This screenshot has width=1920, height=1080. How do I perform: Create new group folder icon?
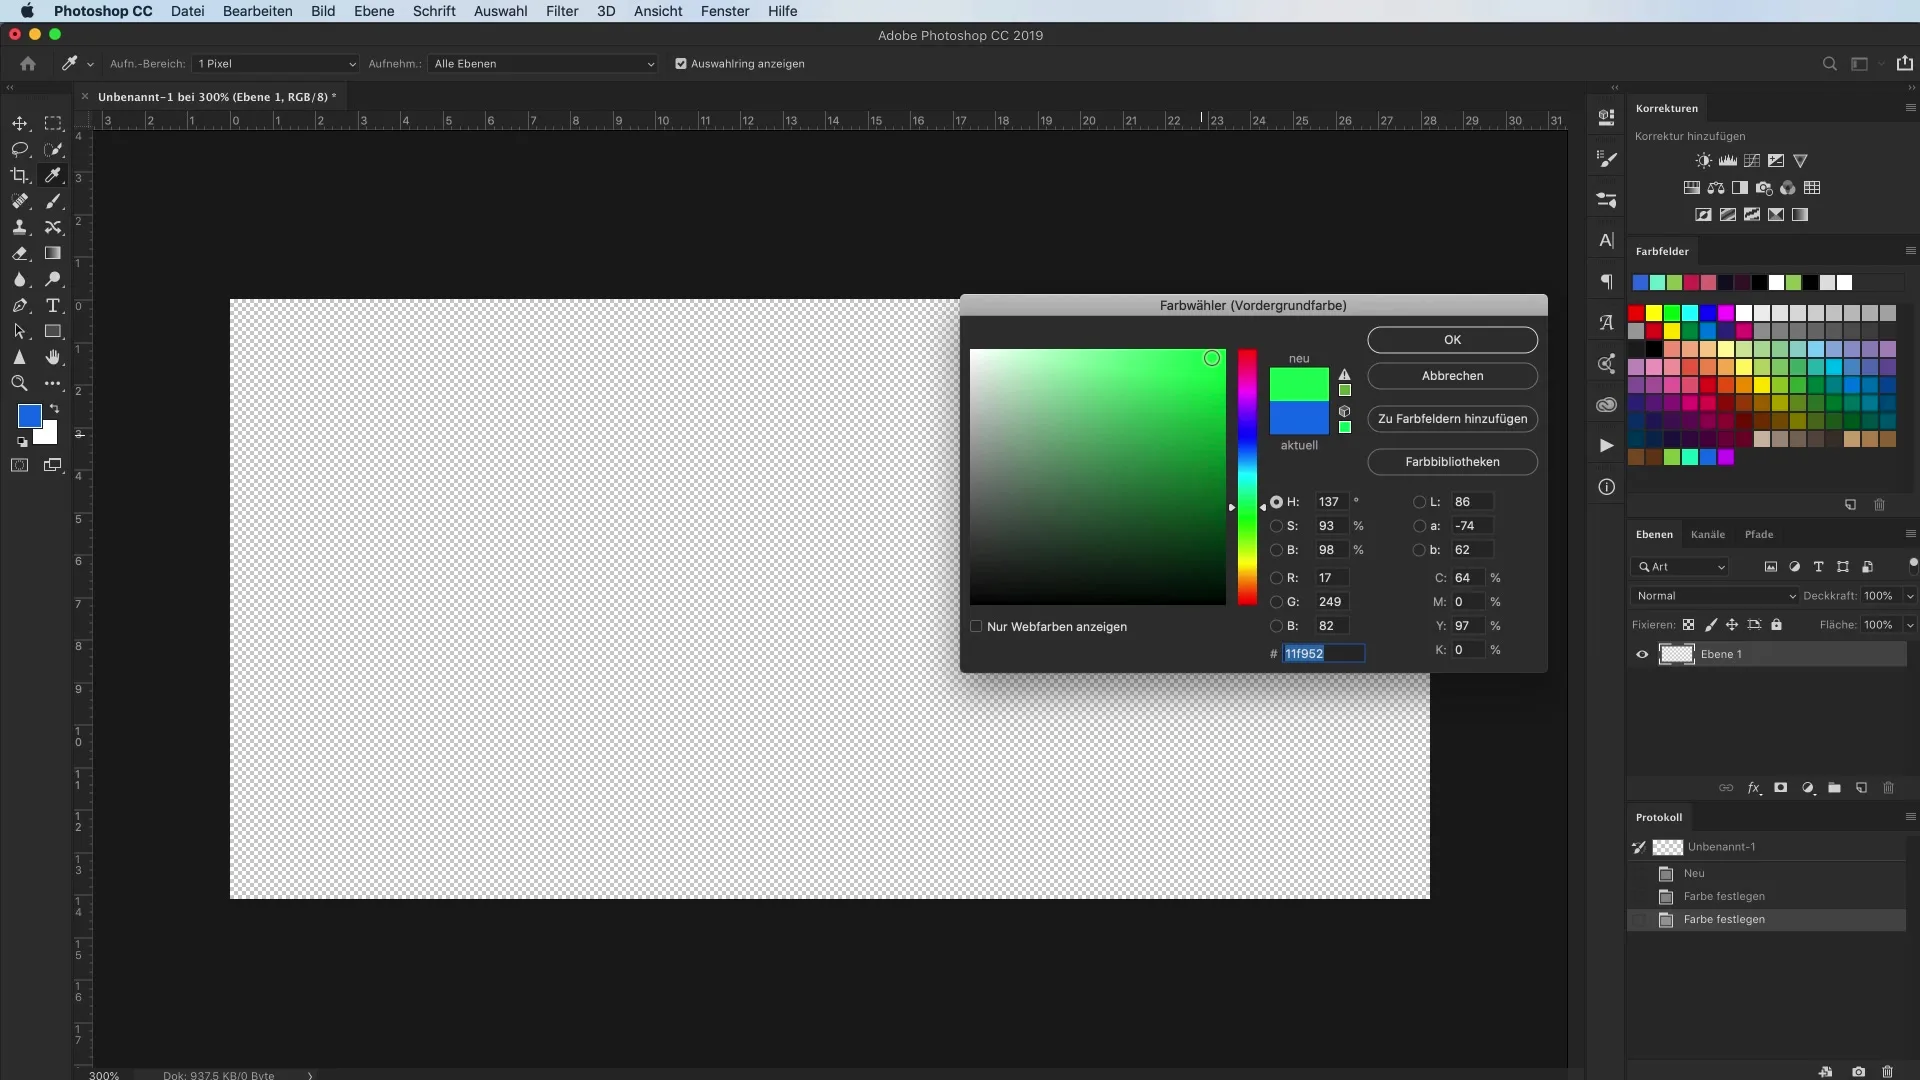tap(1835, 788)
